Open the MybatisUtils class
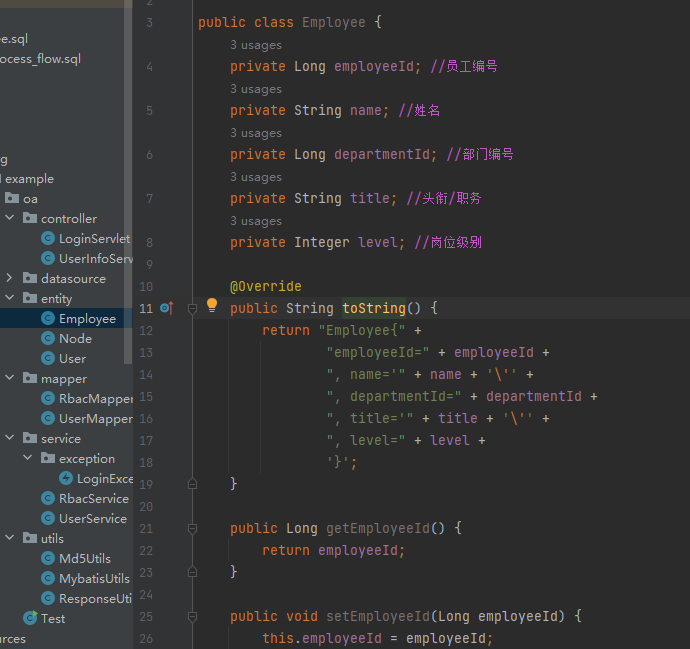The width and height of the screenshot is (690, 649). pos(94,578)
